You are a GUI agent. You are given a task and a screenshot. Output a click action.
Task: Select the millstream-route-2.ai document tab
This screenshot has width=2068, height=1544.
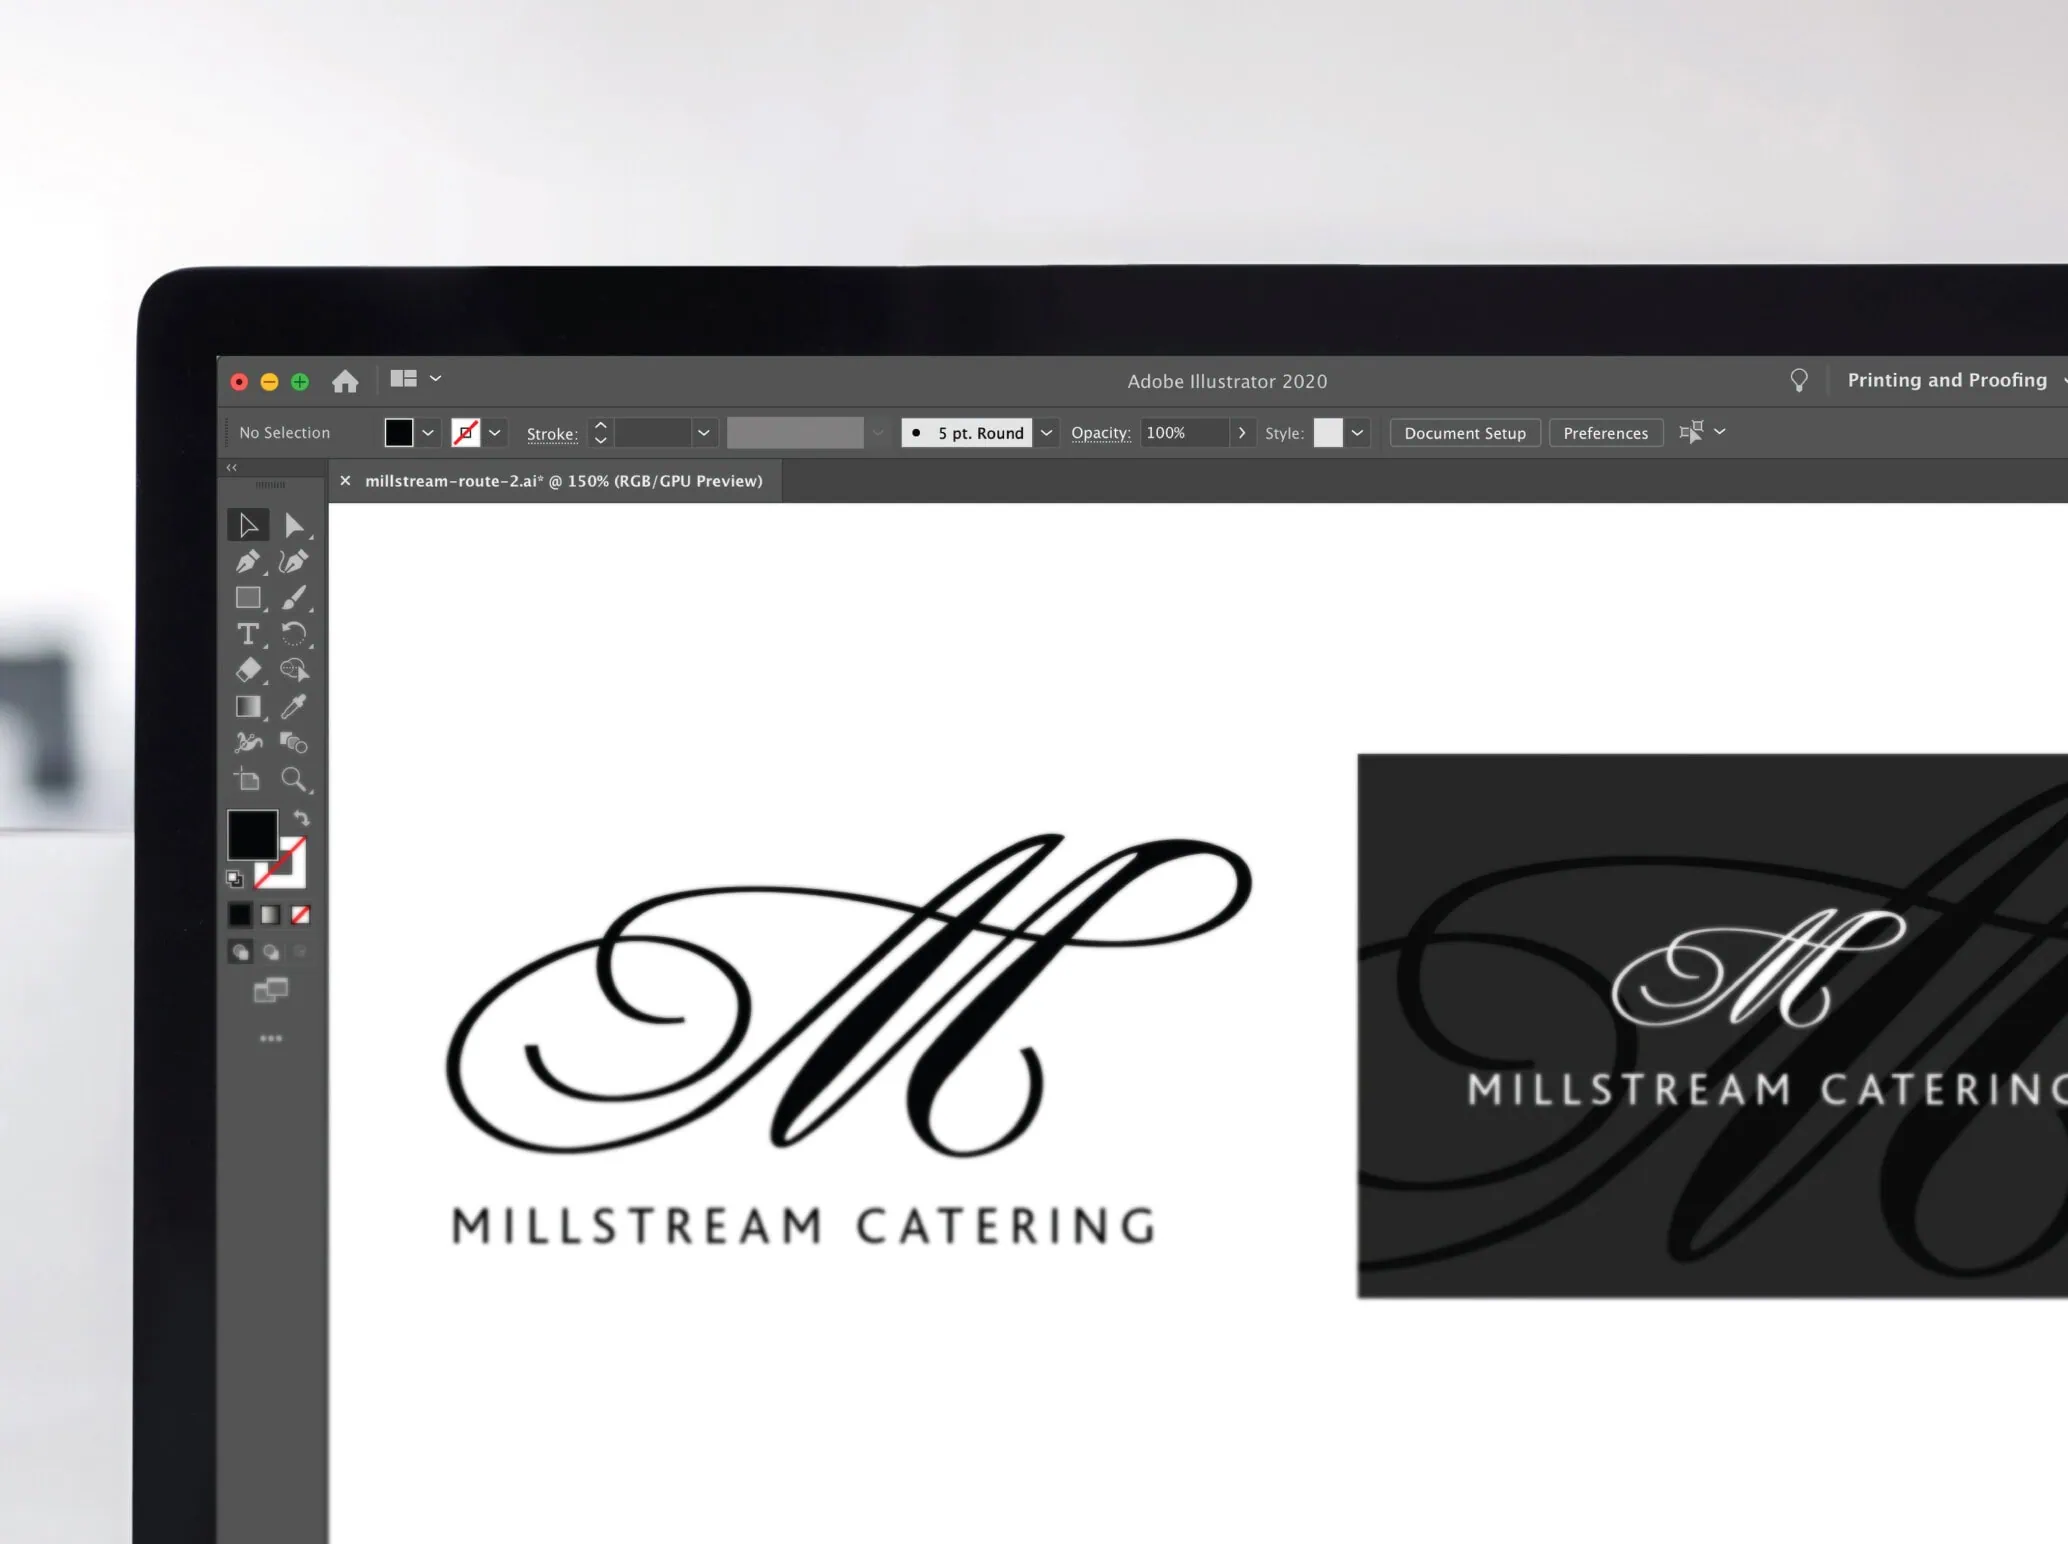click(563, 480)
